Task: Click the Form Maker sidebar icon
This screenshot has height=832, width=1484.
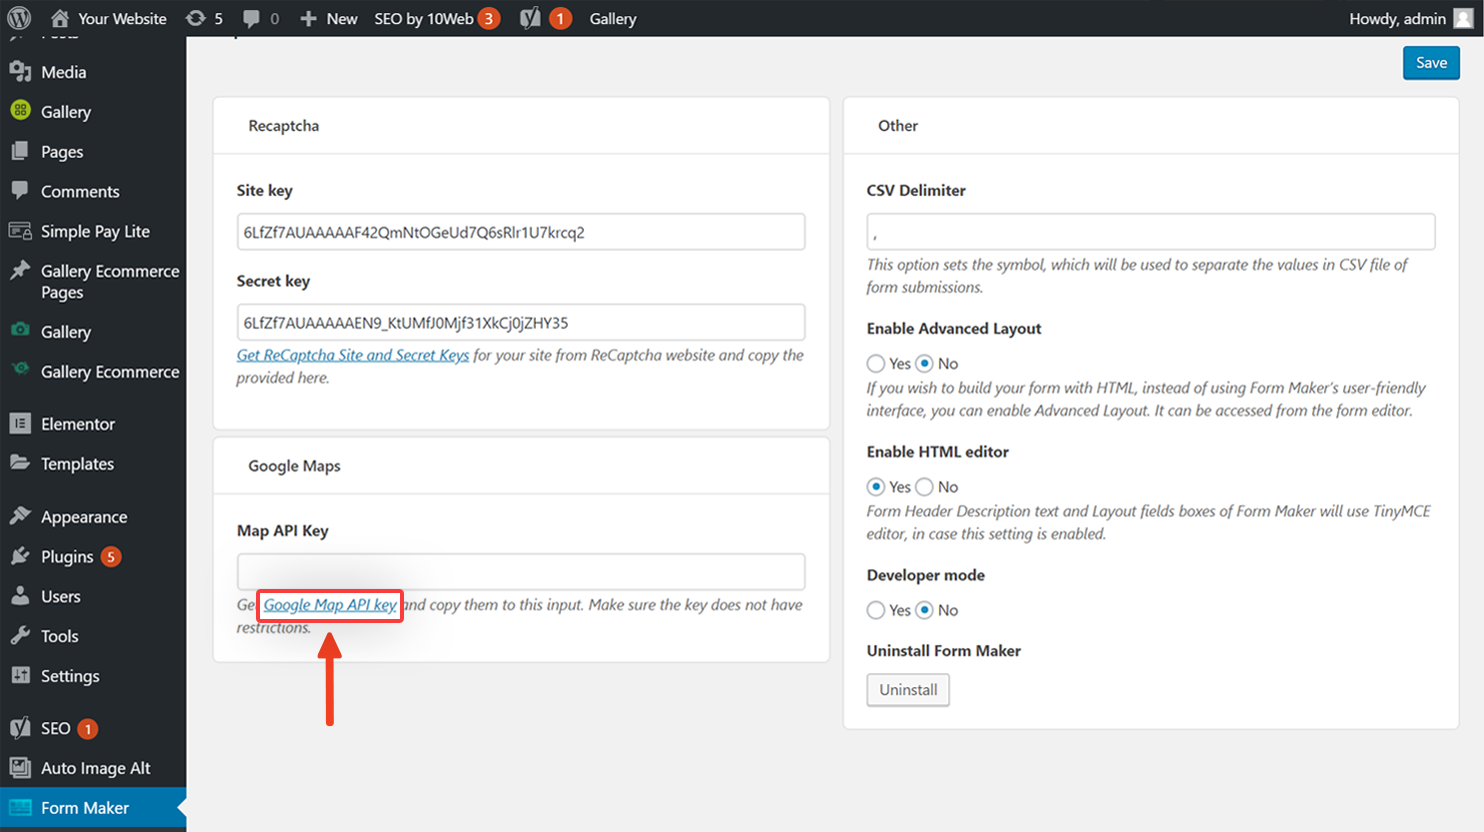Action: (x=20, y=807)
